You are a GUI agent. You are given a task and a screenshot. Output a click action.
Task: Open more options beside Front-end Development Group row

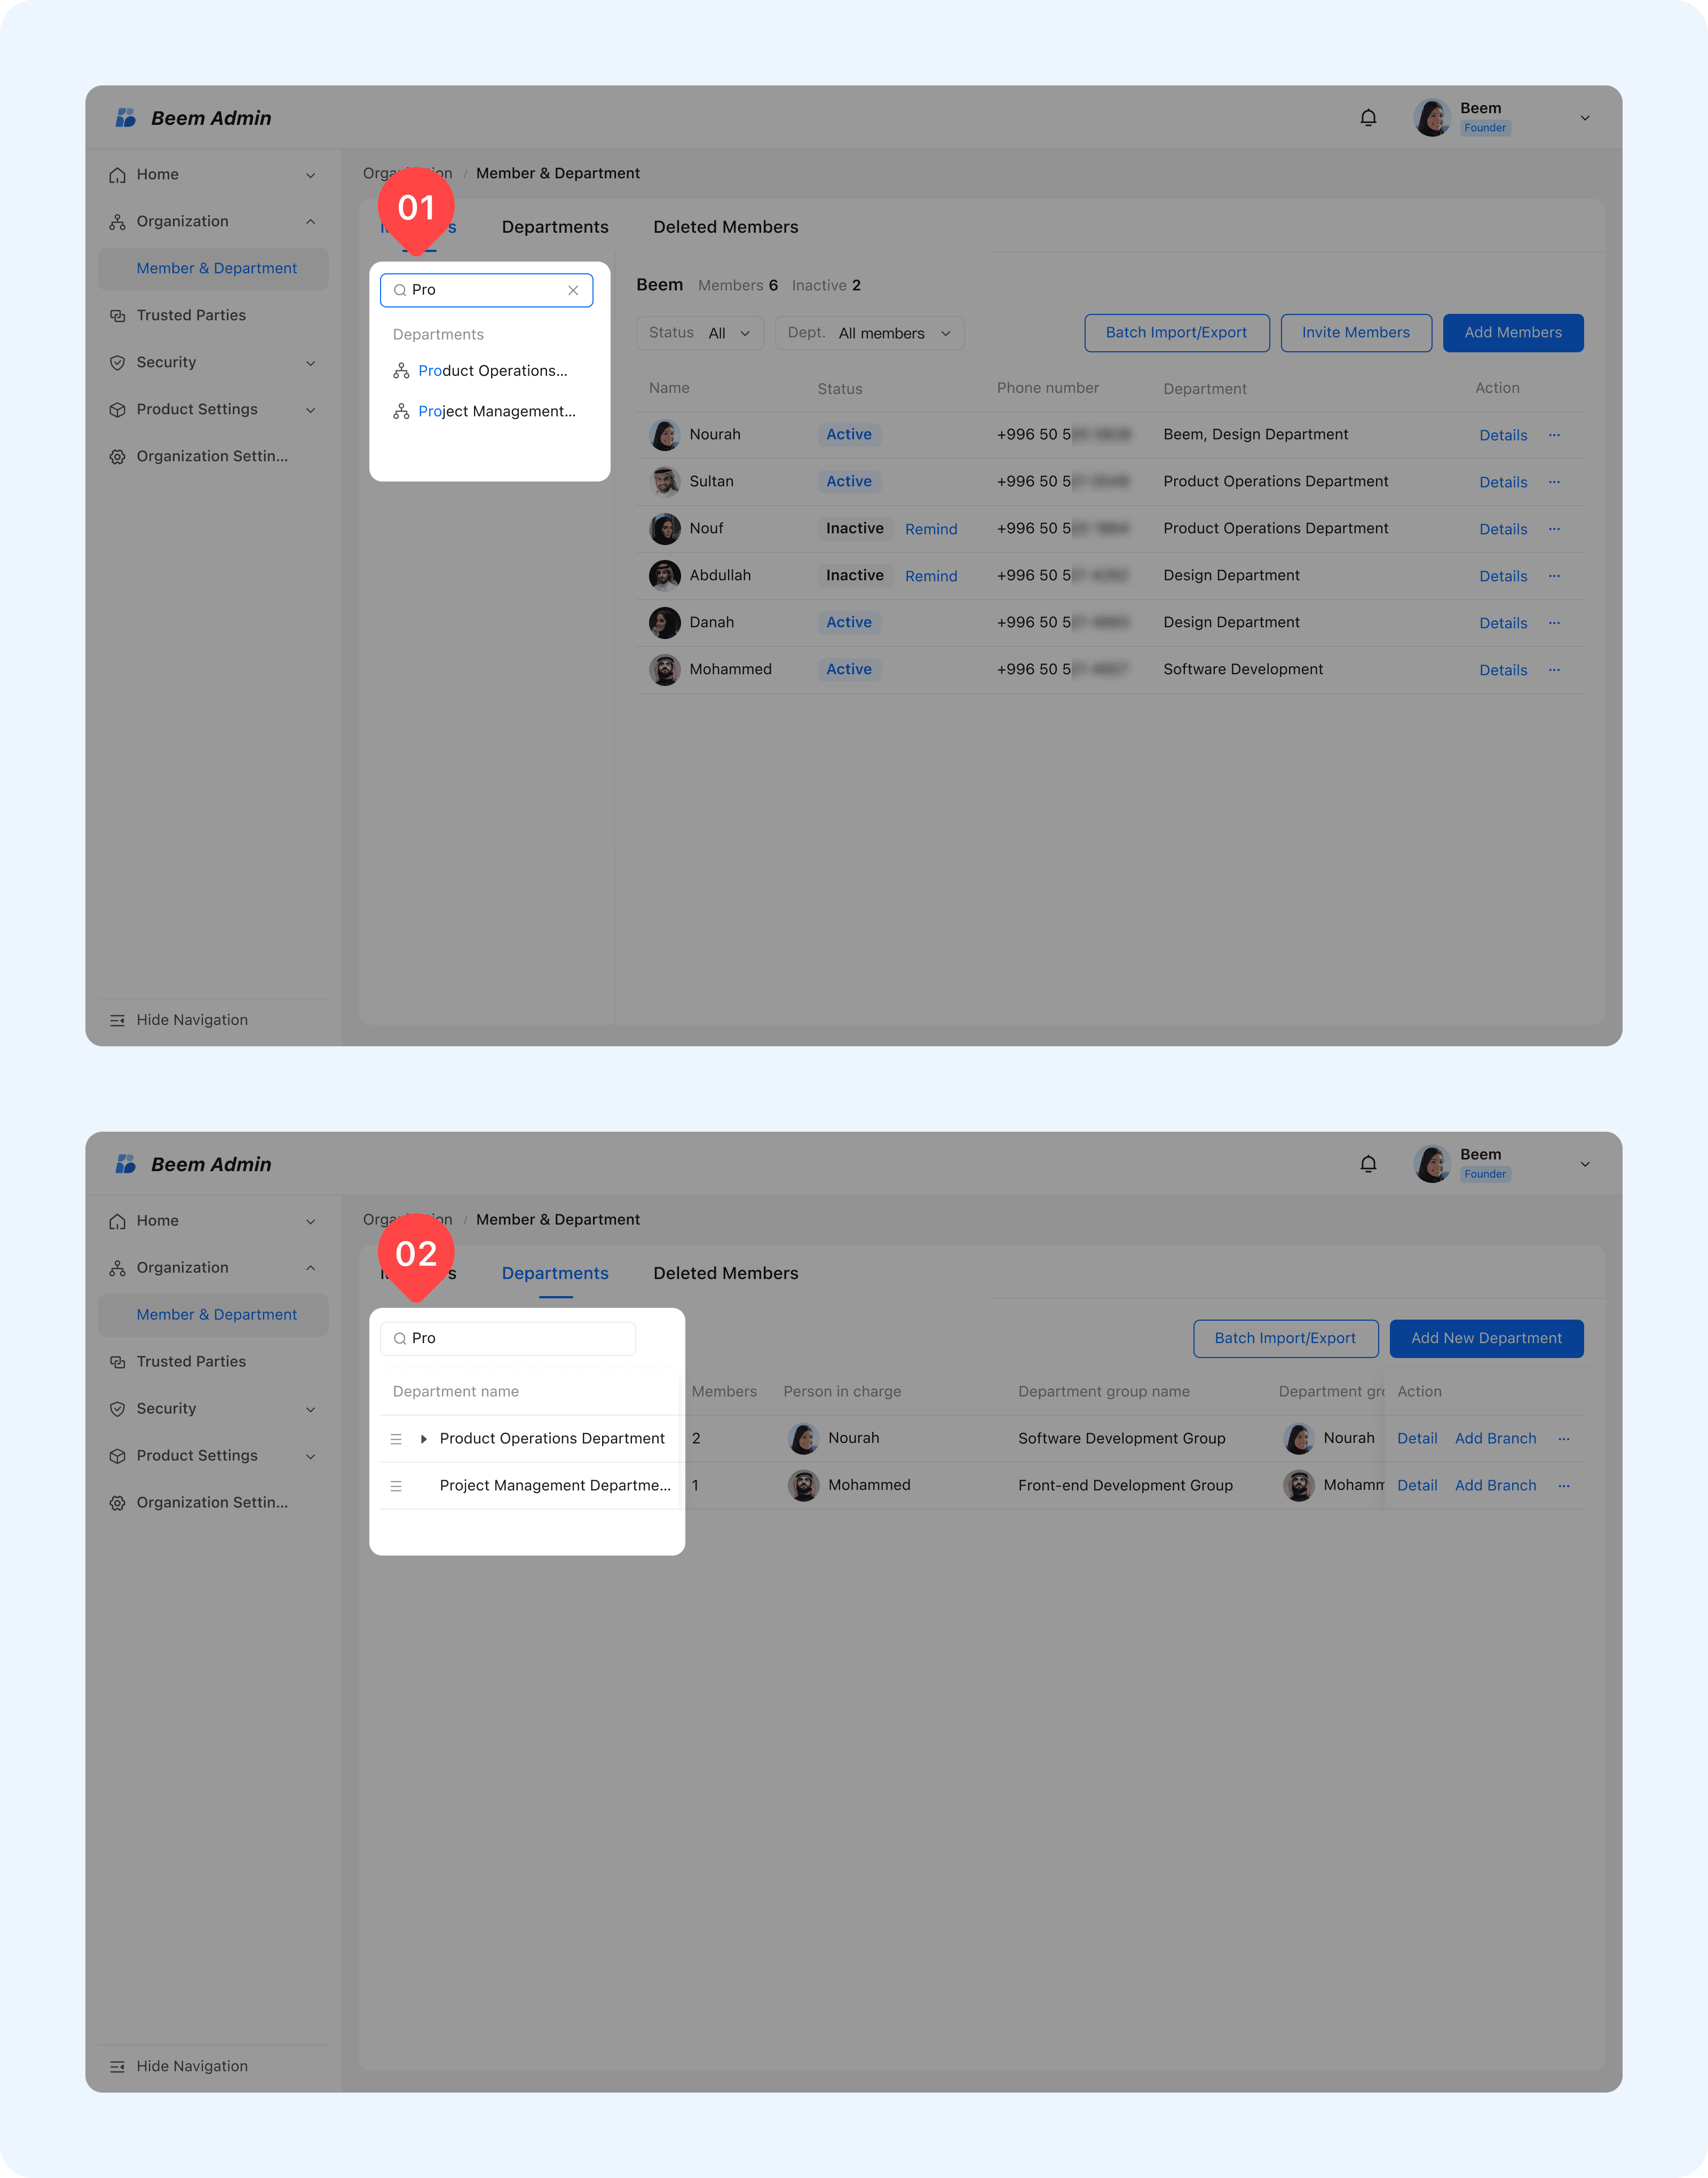[x=1564, y=1486]
